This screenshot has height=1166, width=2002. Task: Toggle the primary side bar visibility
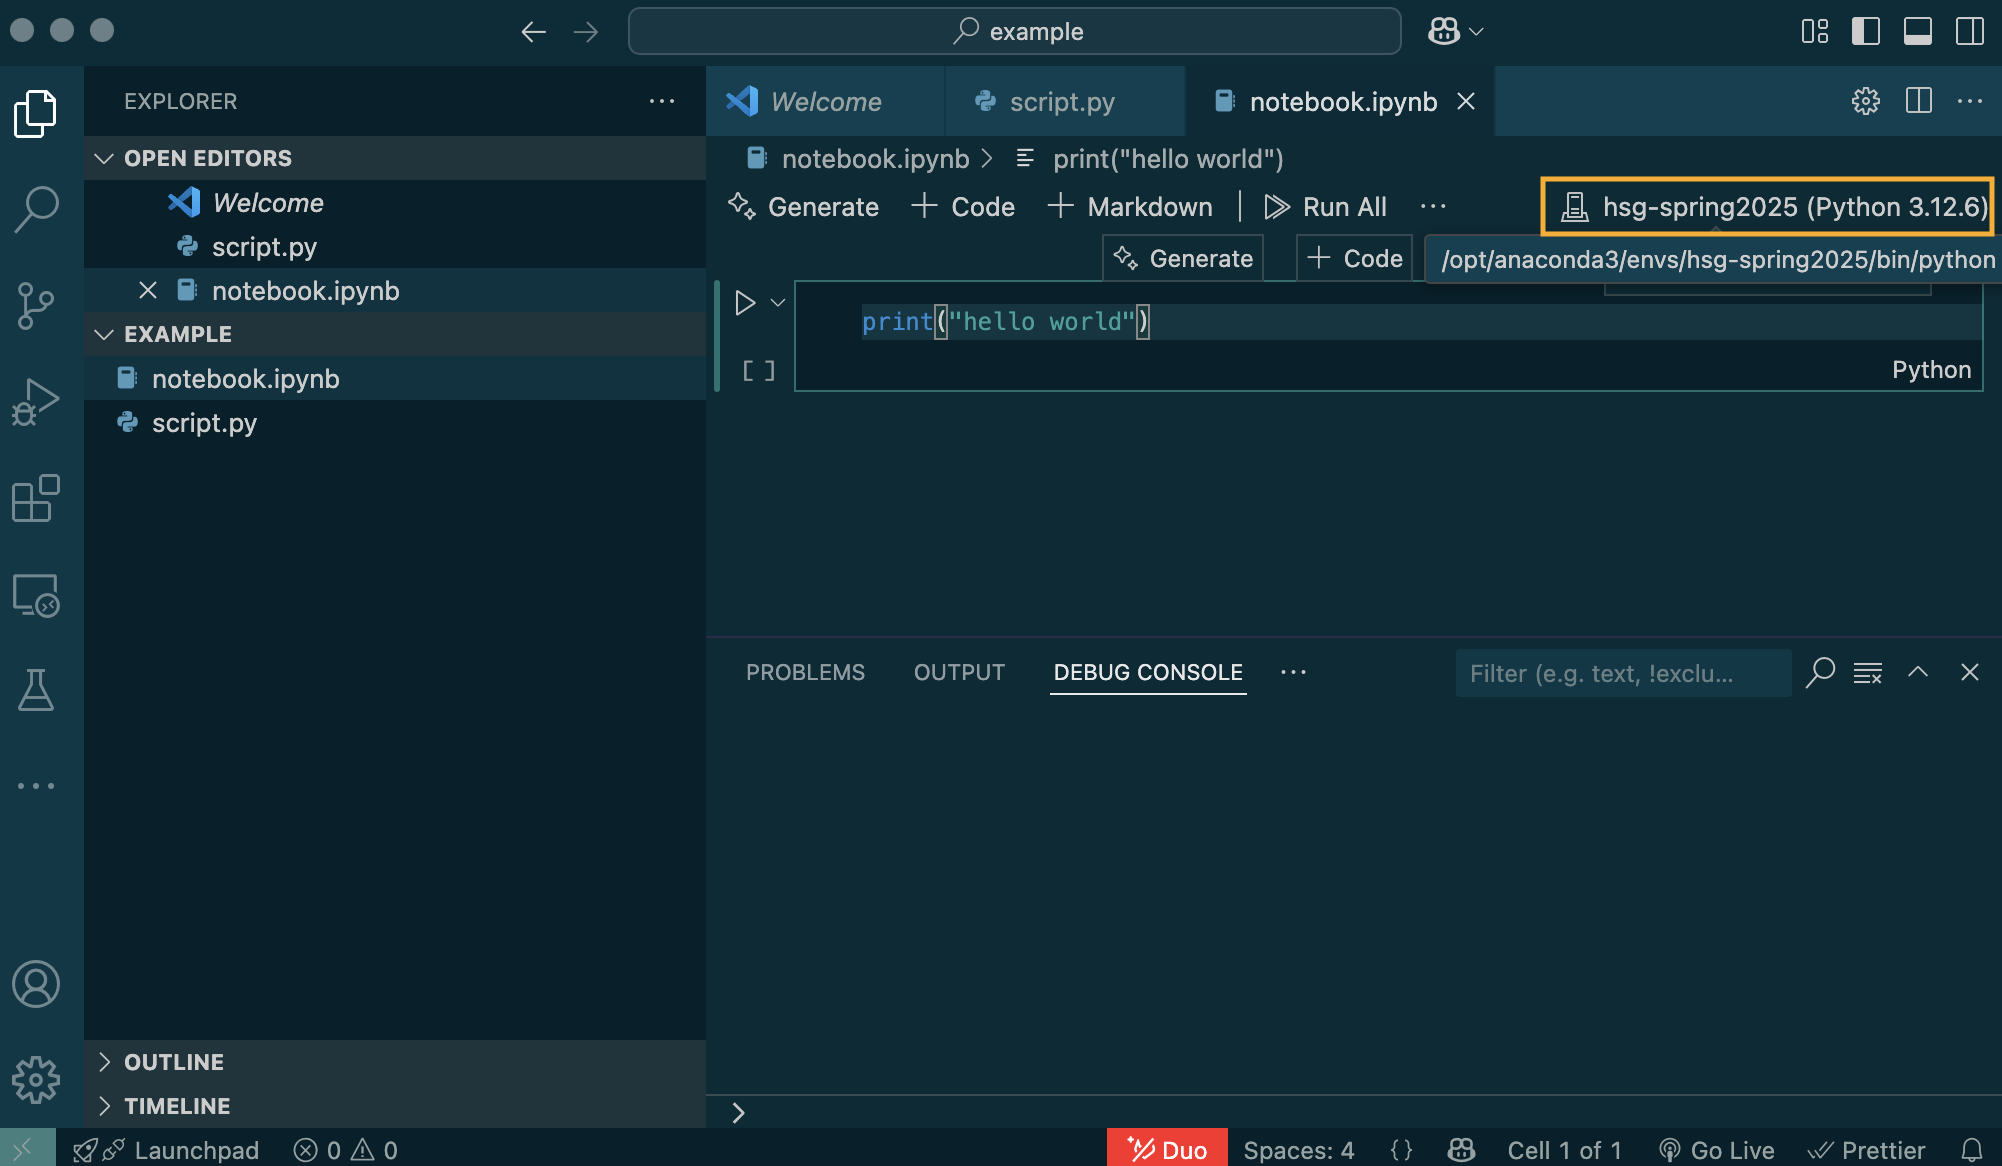[x=1865, y=31]
